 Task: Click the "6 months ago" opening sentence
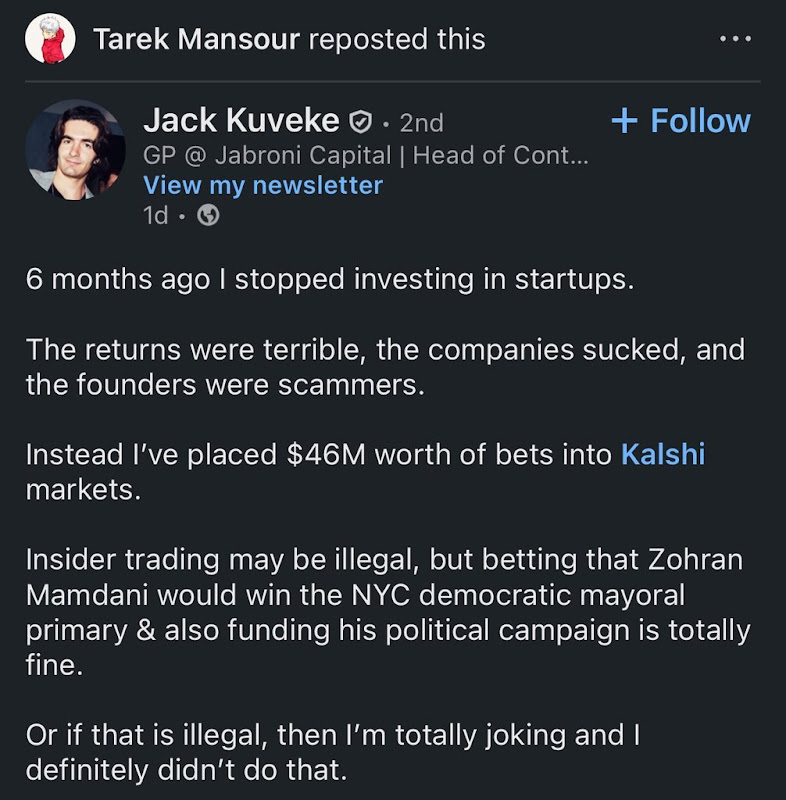coord(330,279)
